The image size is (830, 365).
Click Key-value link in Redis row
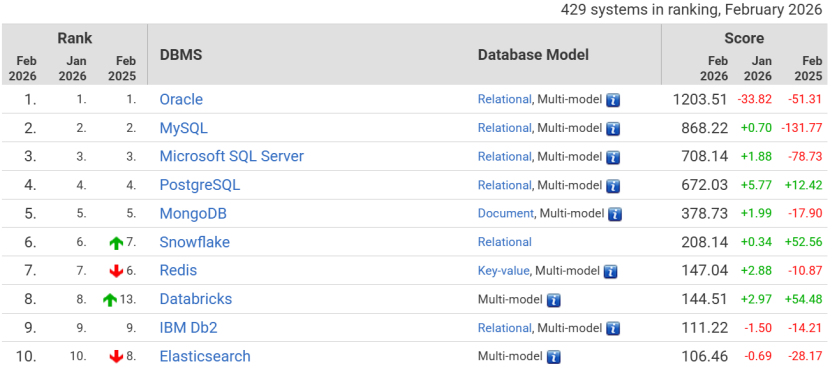(x=503, y=271)
